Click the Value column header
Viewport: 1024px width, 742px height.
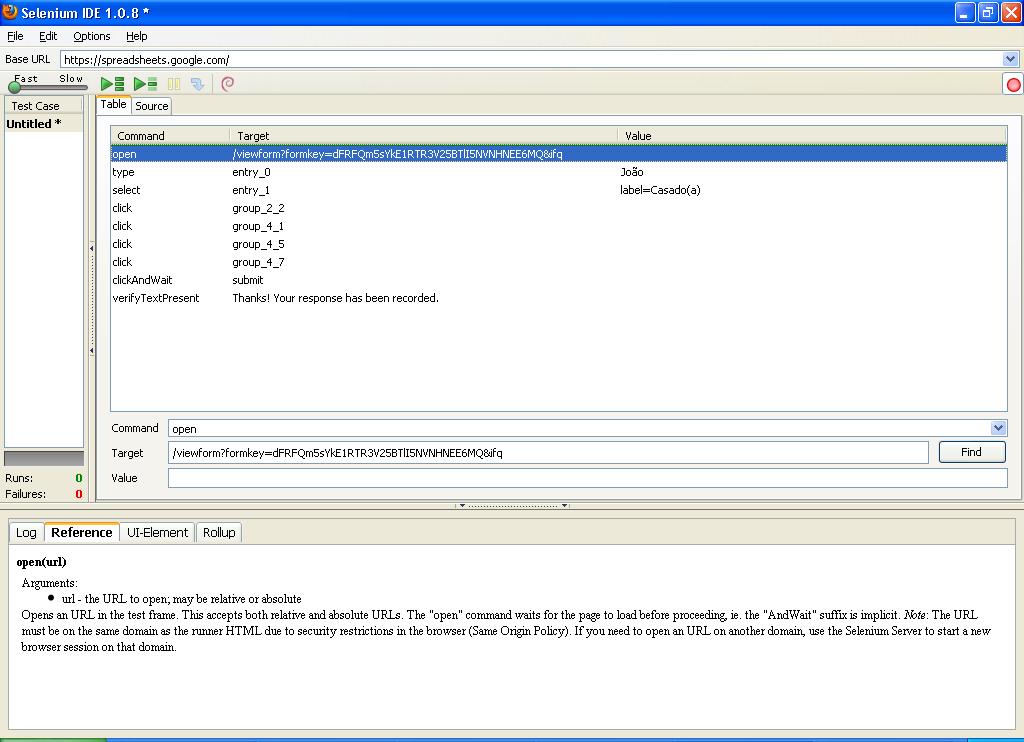pos(812,136)
